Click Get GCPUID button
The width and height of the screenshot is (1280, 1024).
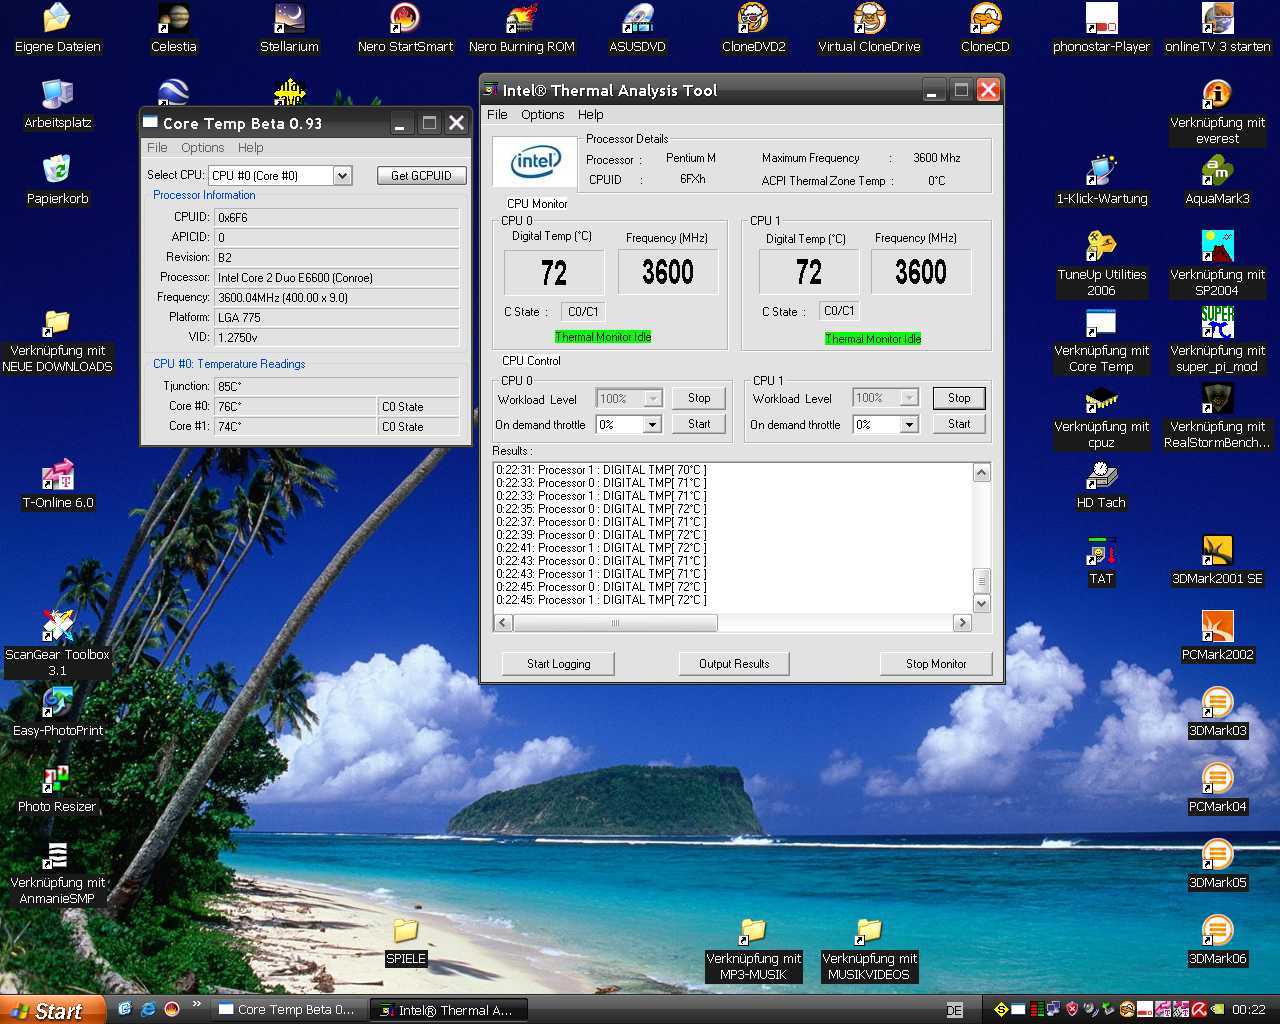pos(421,175)
